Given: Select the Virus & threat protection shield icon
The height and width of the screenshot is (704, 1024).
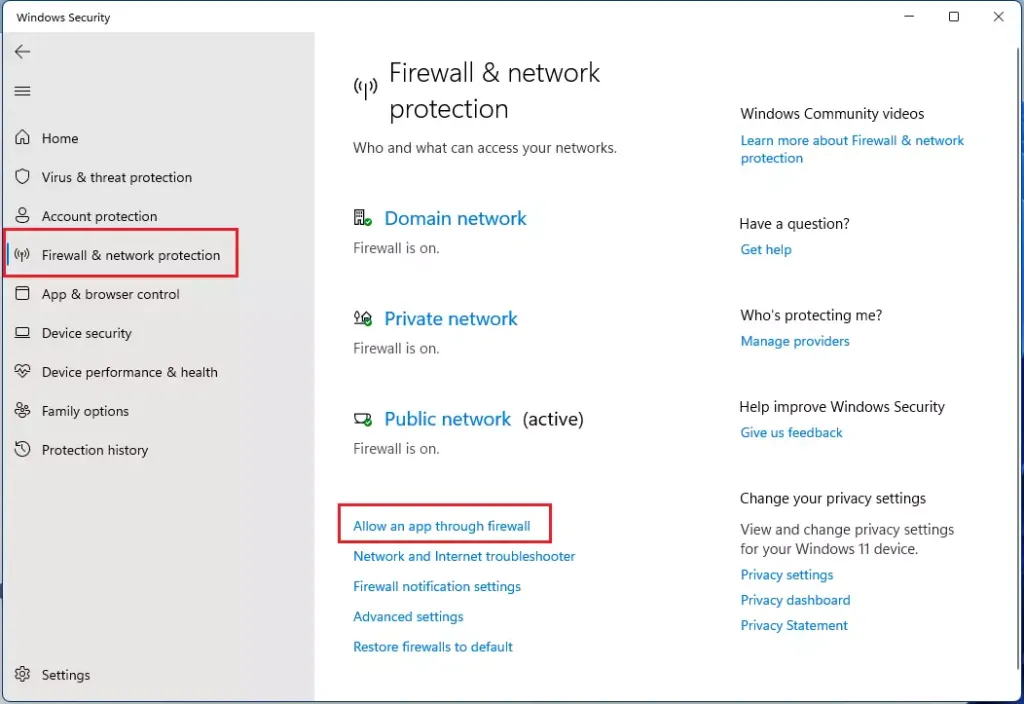Looking at the screenshot, I should click(22, 176).
